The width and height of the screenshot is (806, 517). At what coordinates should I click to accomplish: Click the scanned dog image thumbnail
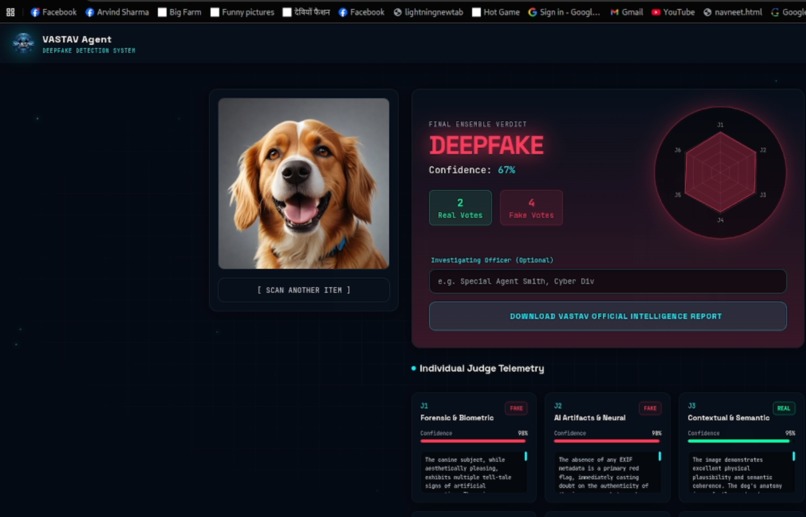(x=304, y=183)
